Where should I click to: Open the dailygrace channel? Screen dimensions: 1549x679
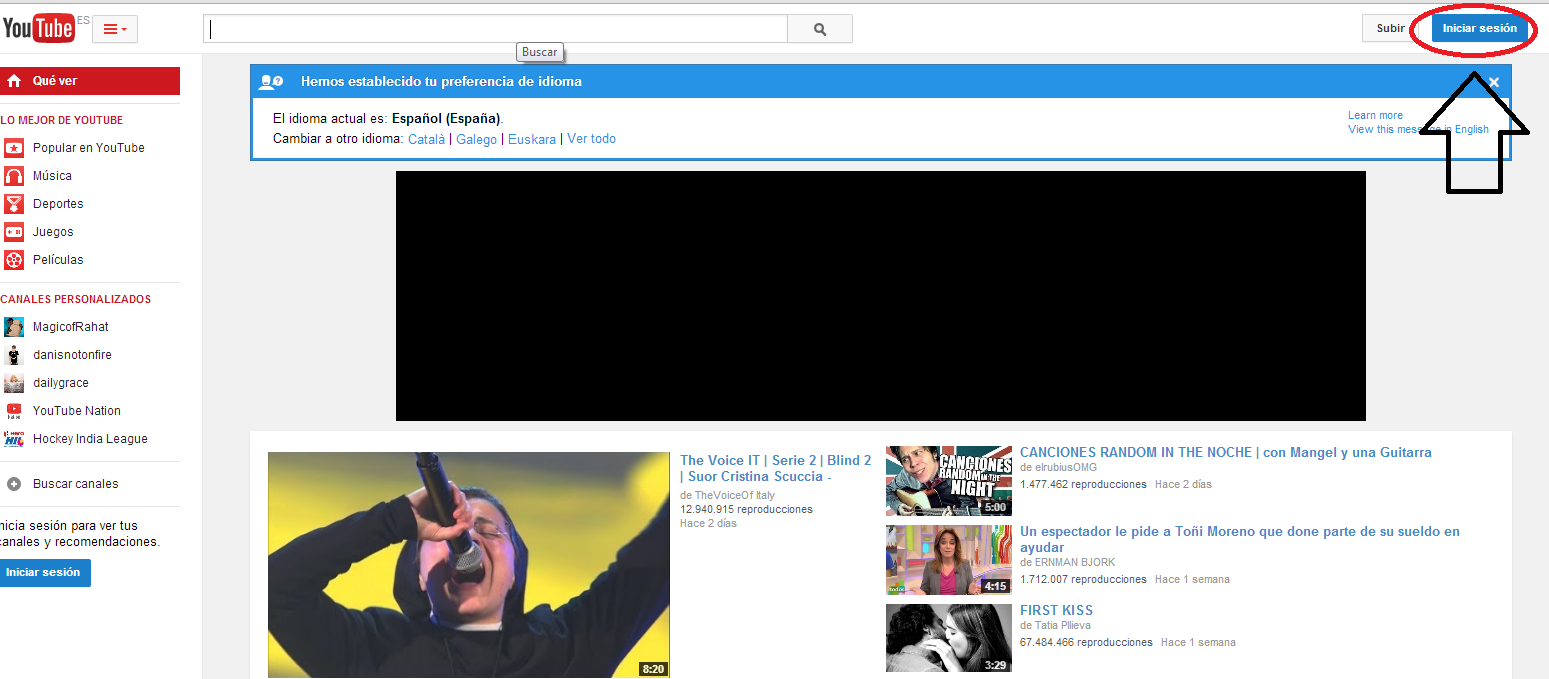(60, 383)
